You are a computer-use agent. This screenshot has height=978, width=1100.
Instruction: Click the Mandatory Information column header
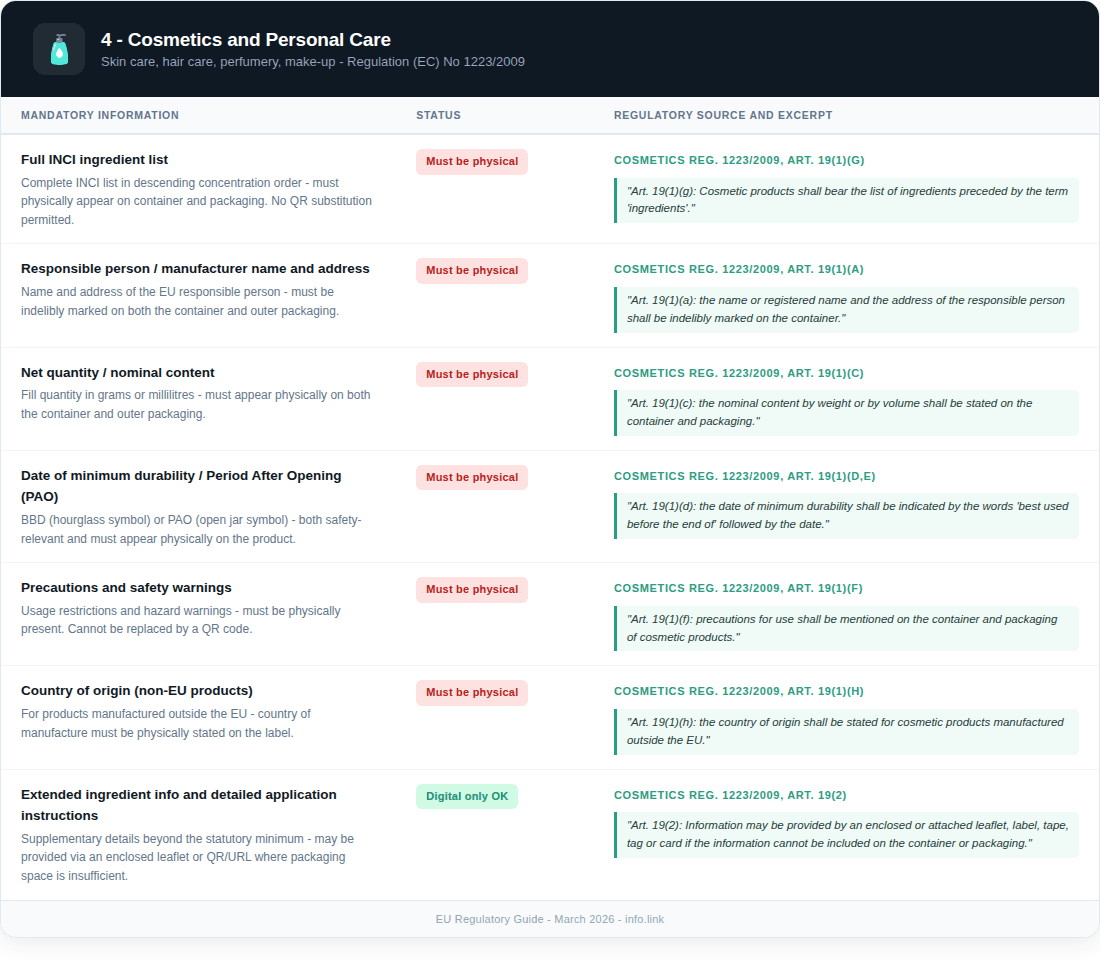(x=100, y=115)
